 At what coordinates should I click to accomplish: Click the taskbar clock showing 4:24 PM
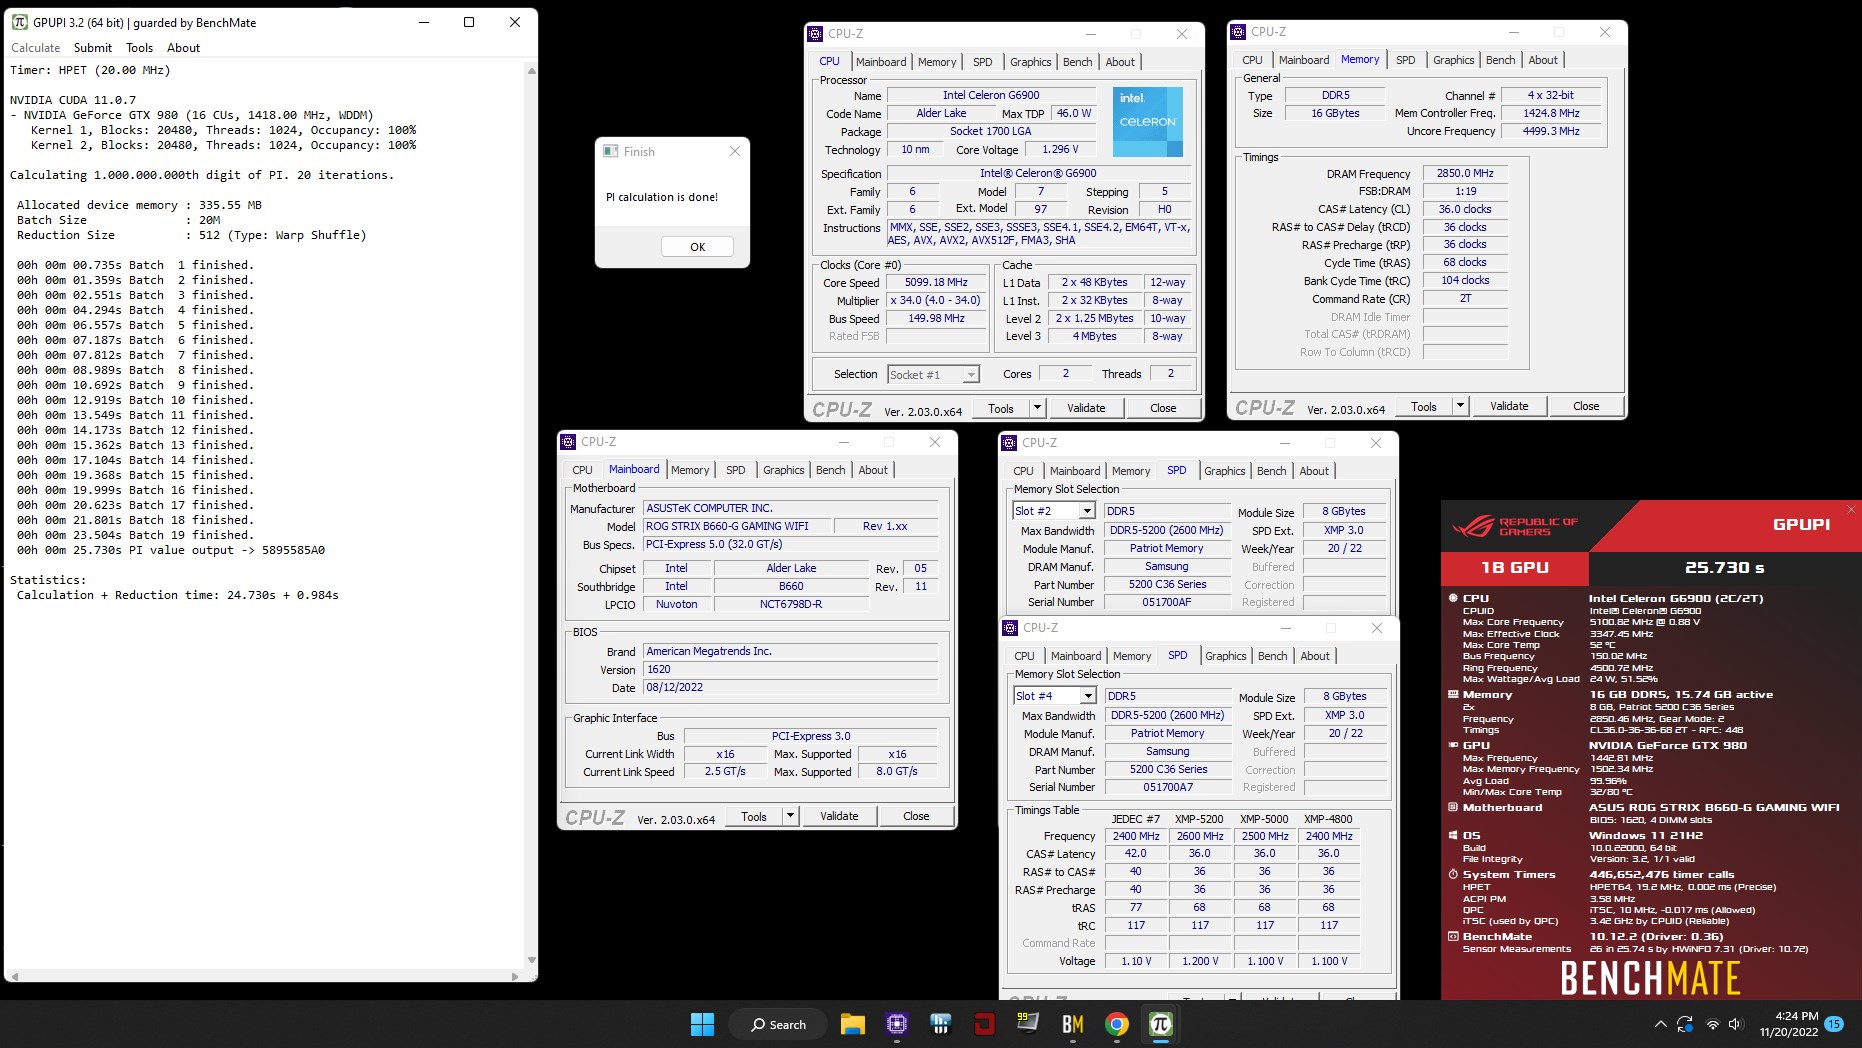click(1789, 1024)
